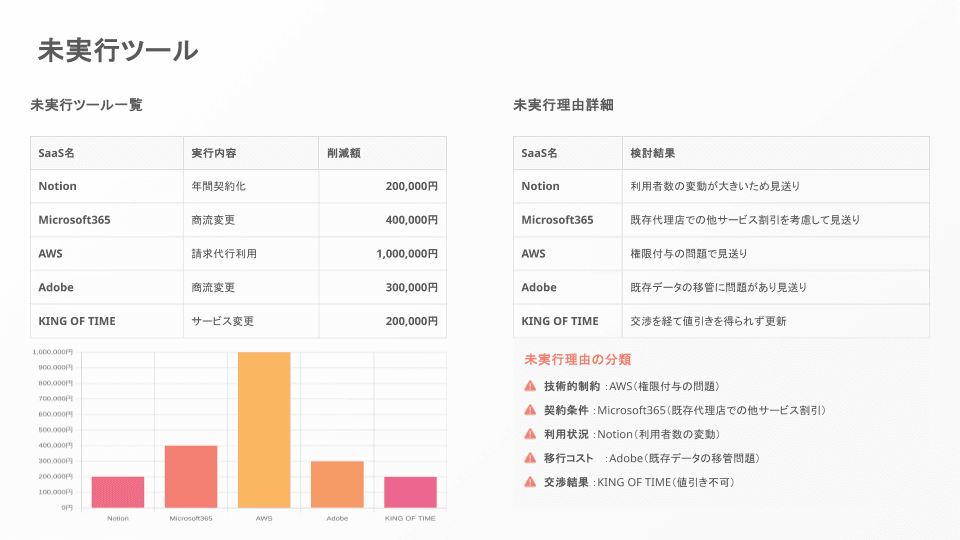Click AWS（権限付与の問題） text
Viewport: 960px width, 540px height.
tap(664, 386)
